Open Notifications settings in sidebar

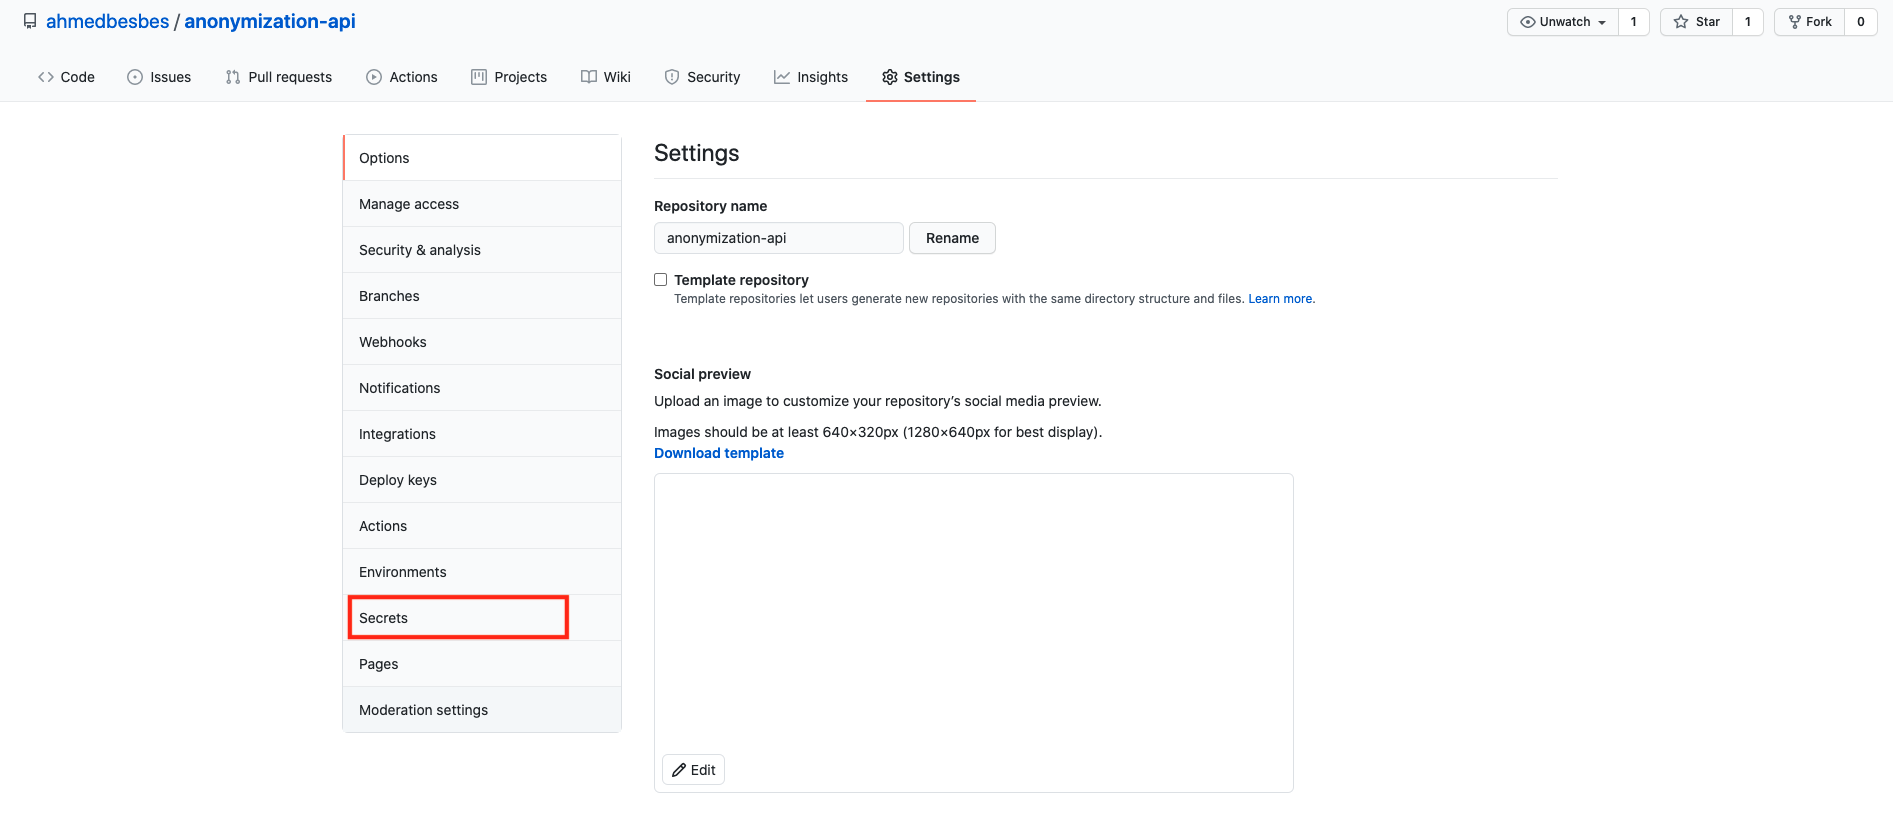(x=482, y=388)
